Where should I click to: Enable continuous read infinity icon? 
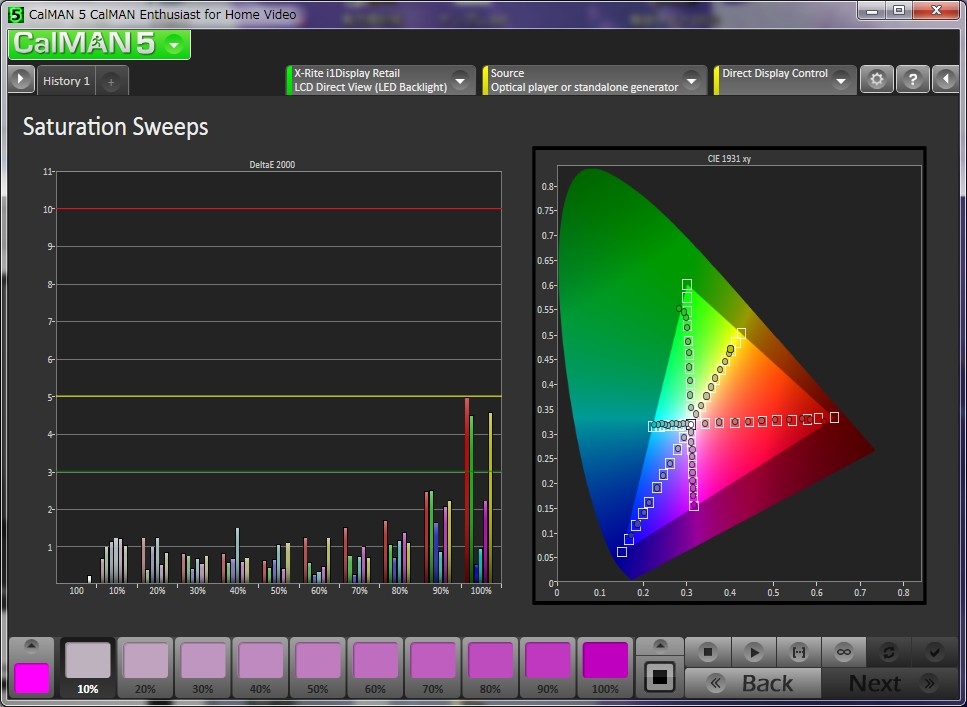point(844,652)
